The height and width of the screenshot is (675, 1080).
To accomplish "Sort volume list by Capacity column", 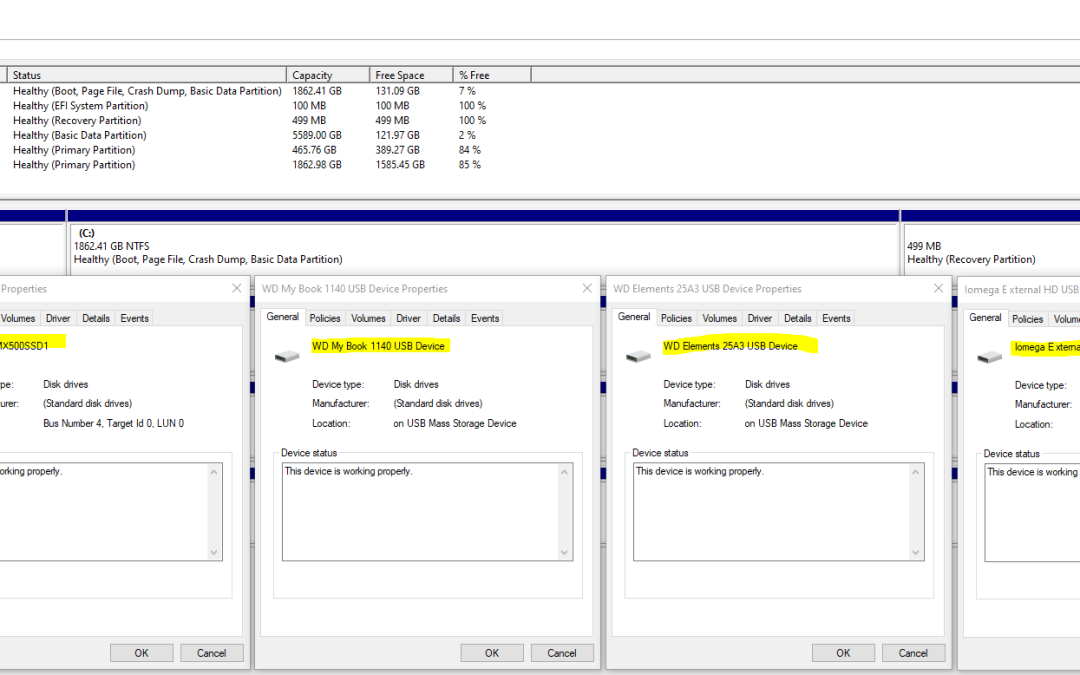I will point(328,75).
